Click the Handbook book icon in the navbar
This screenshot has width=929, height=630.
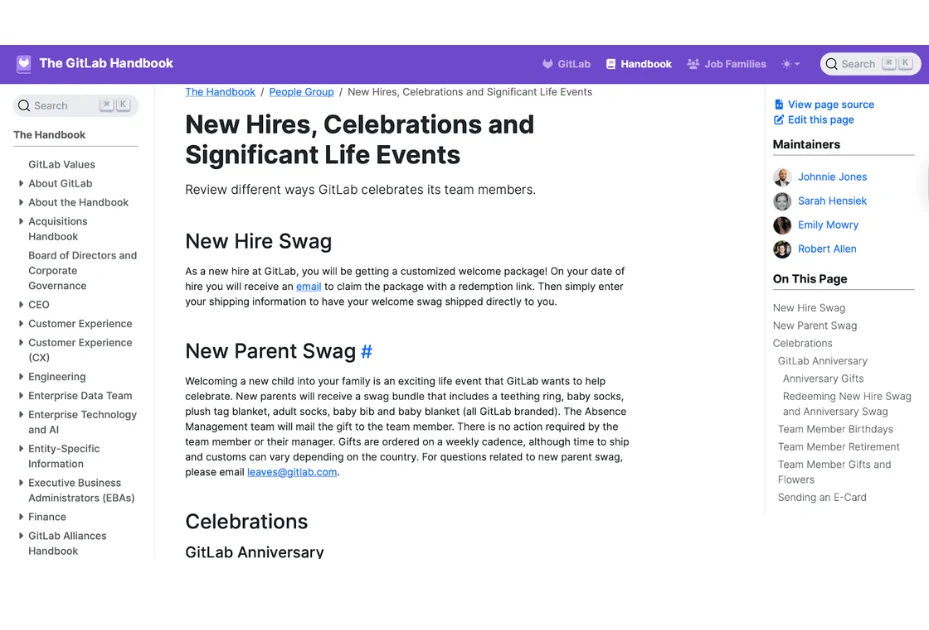point(611,64)
